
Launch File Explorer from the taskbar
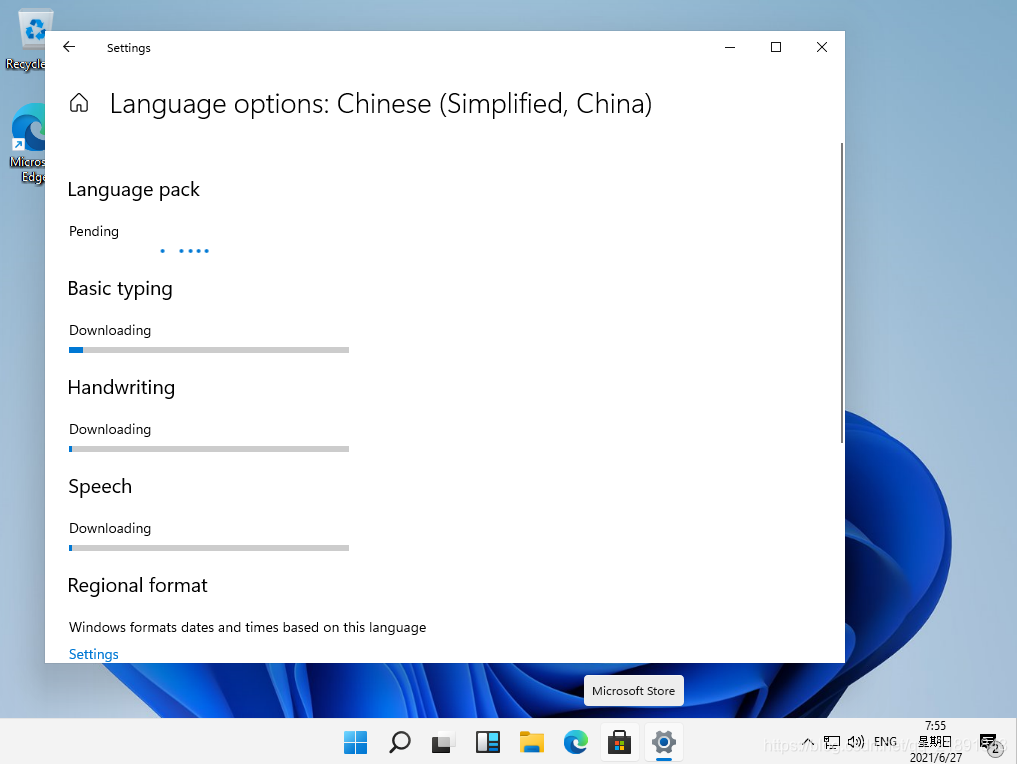click(x=532, y=742)
